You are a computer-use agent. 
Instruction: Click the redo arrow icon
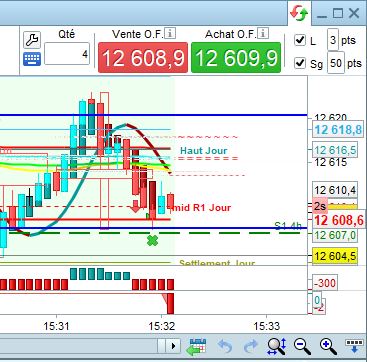pos(251,346)
